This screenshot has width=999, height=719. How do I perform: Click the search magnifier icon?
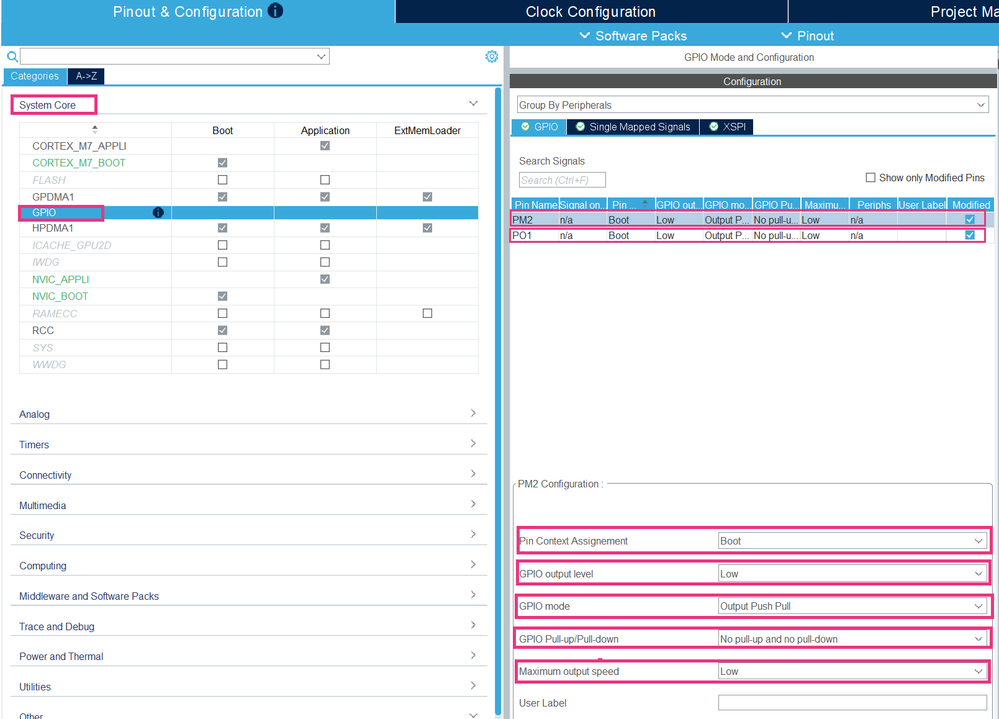coord(12,57)
